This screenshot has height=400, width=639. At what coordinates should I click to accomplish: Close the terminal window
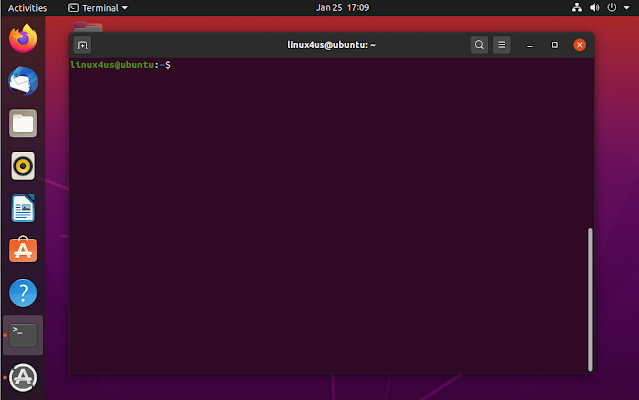pos(580,45)
